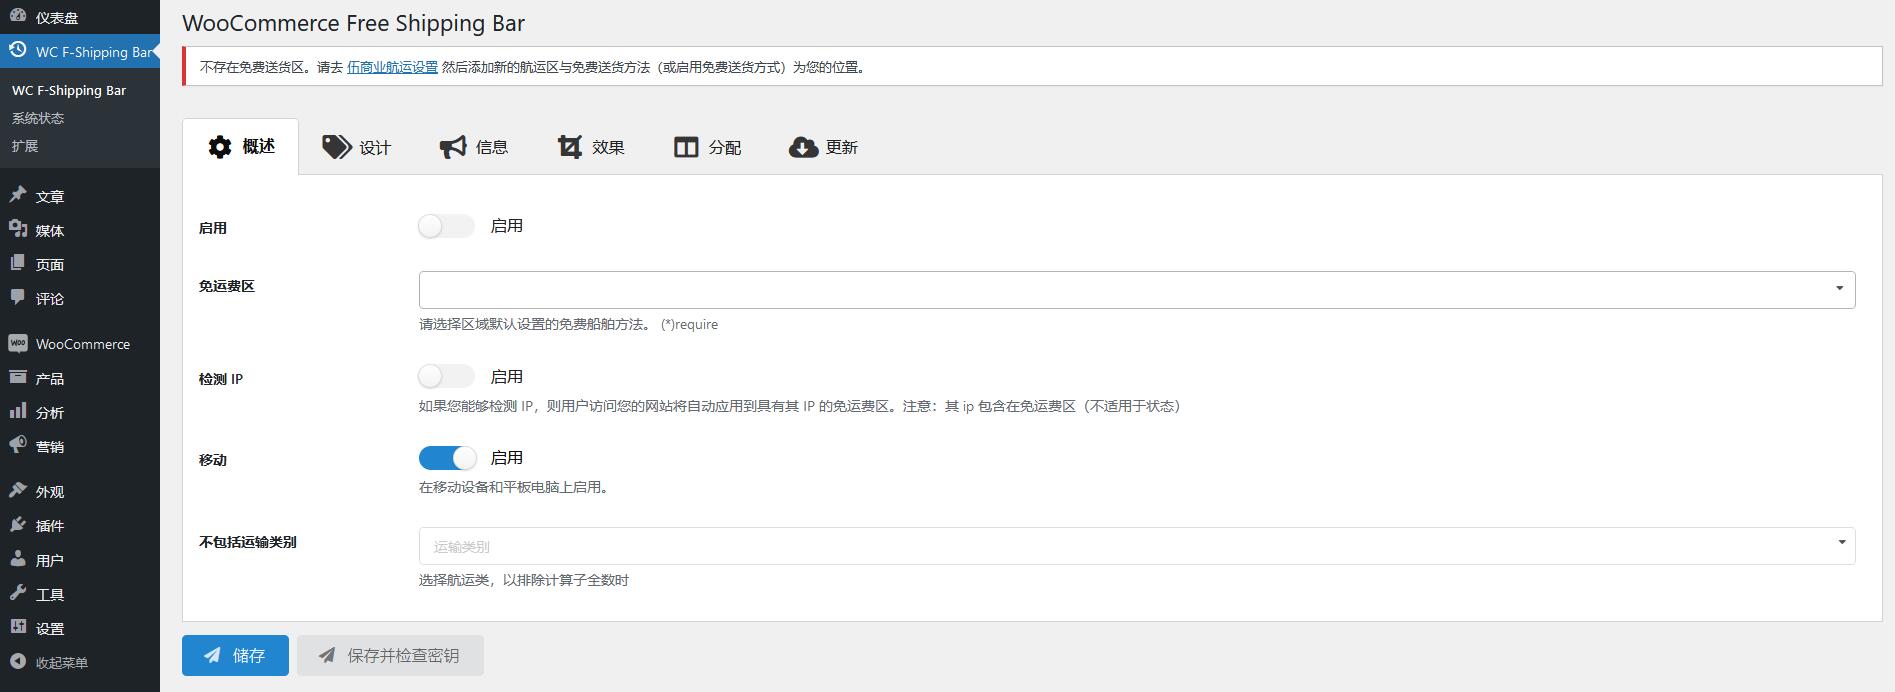This screenshot has width=1895, height=692.
Task: Click the crop icon on 效果 tab
Action: tap(570, 147)
